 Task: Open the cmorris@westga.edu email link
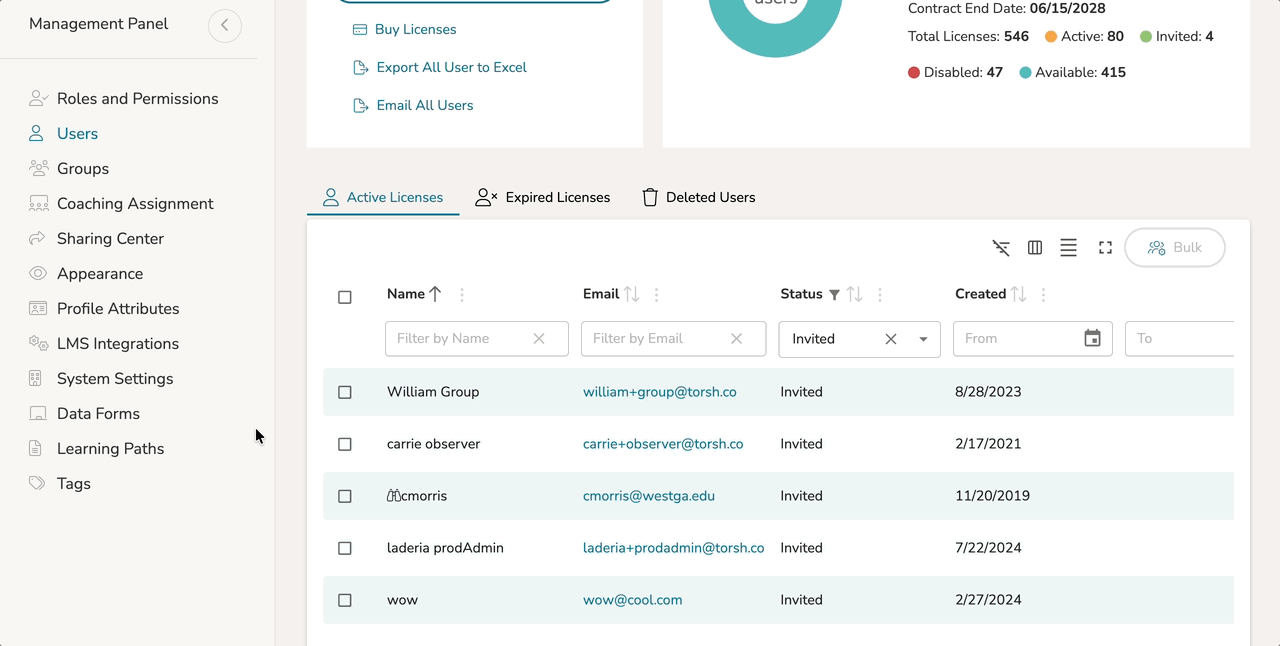click(x=648, y=496)
